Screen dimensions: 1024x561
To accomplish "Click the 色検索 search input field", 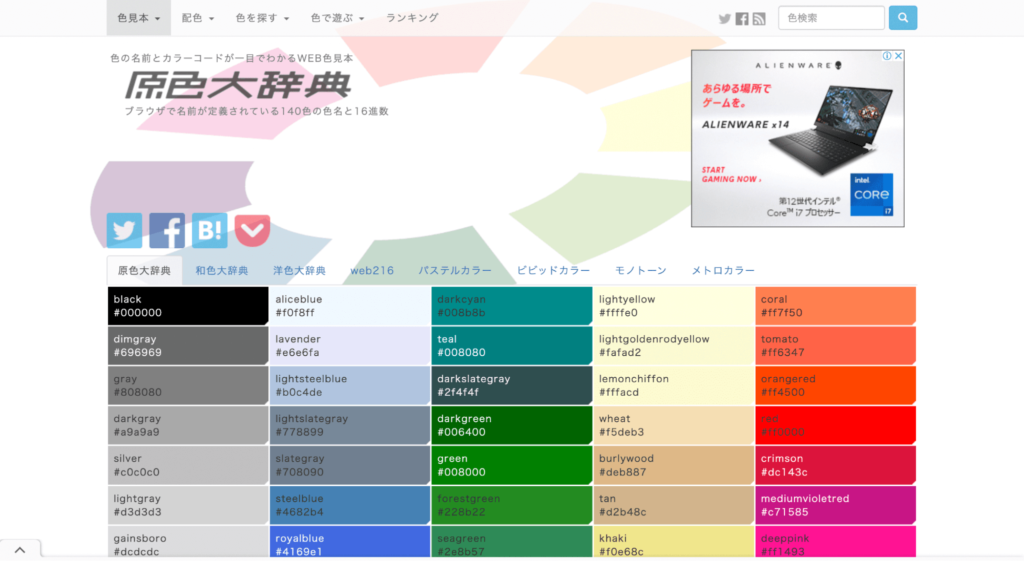I will pyautogui.click(x=831, y=18).
